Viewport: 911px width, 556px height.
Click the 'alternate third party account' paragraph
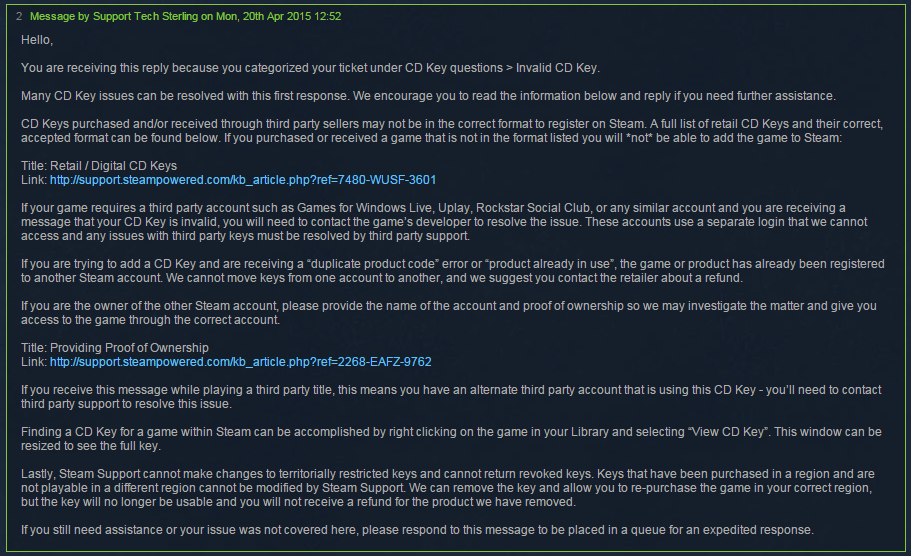pos(451,397)
